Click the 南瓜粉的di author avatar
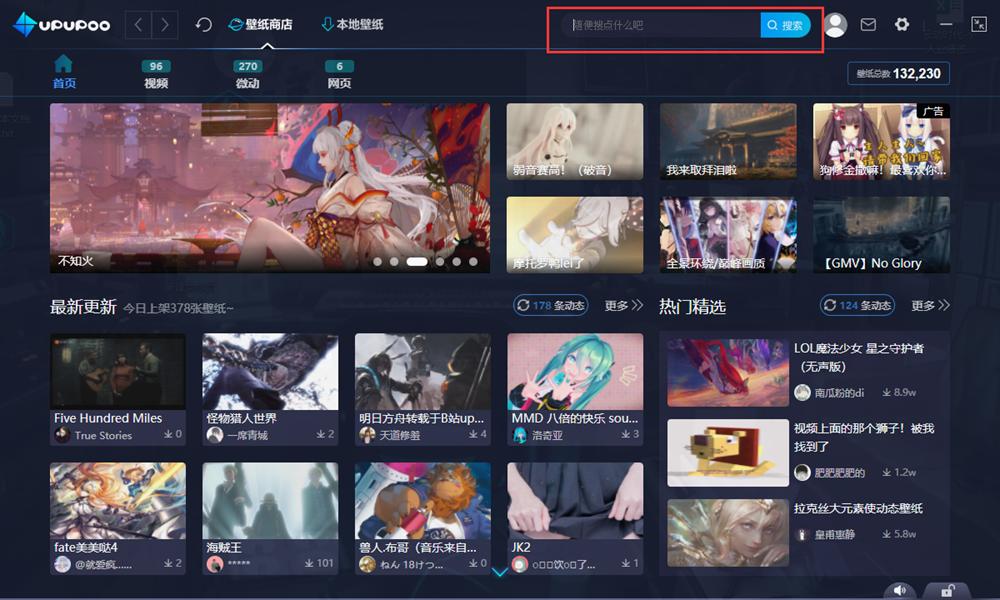The image size is (1000, 600). [802, 393]
